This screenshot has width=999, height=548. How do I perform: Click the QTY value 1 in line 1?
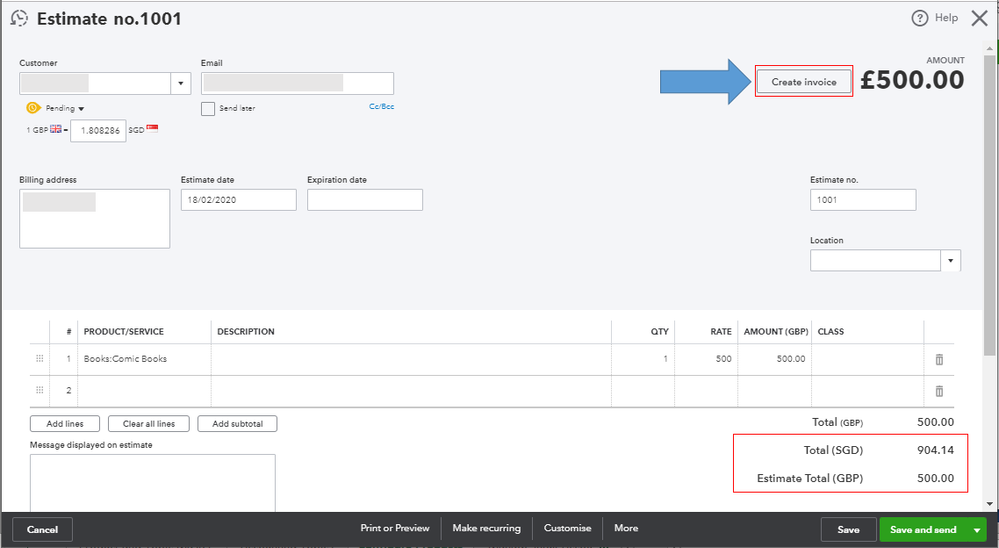coord(665,359)
